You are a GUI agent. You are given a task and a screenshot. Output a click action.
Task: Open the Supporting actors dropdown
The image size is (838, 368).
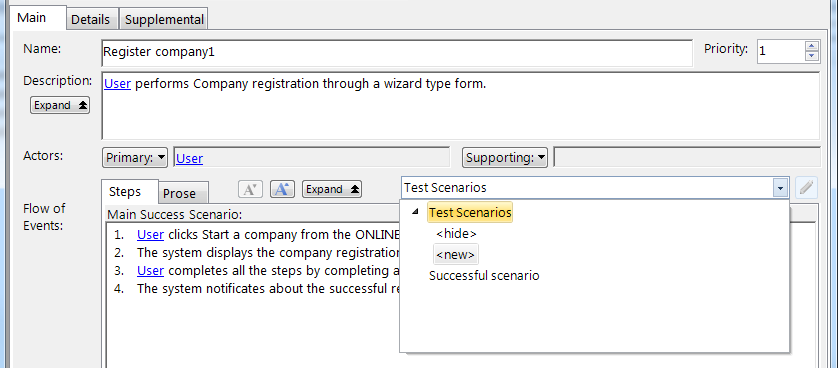[x=505, y=158]
